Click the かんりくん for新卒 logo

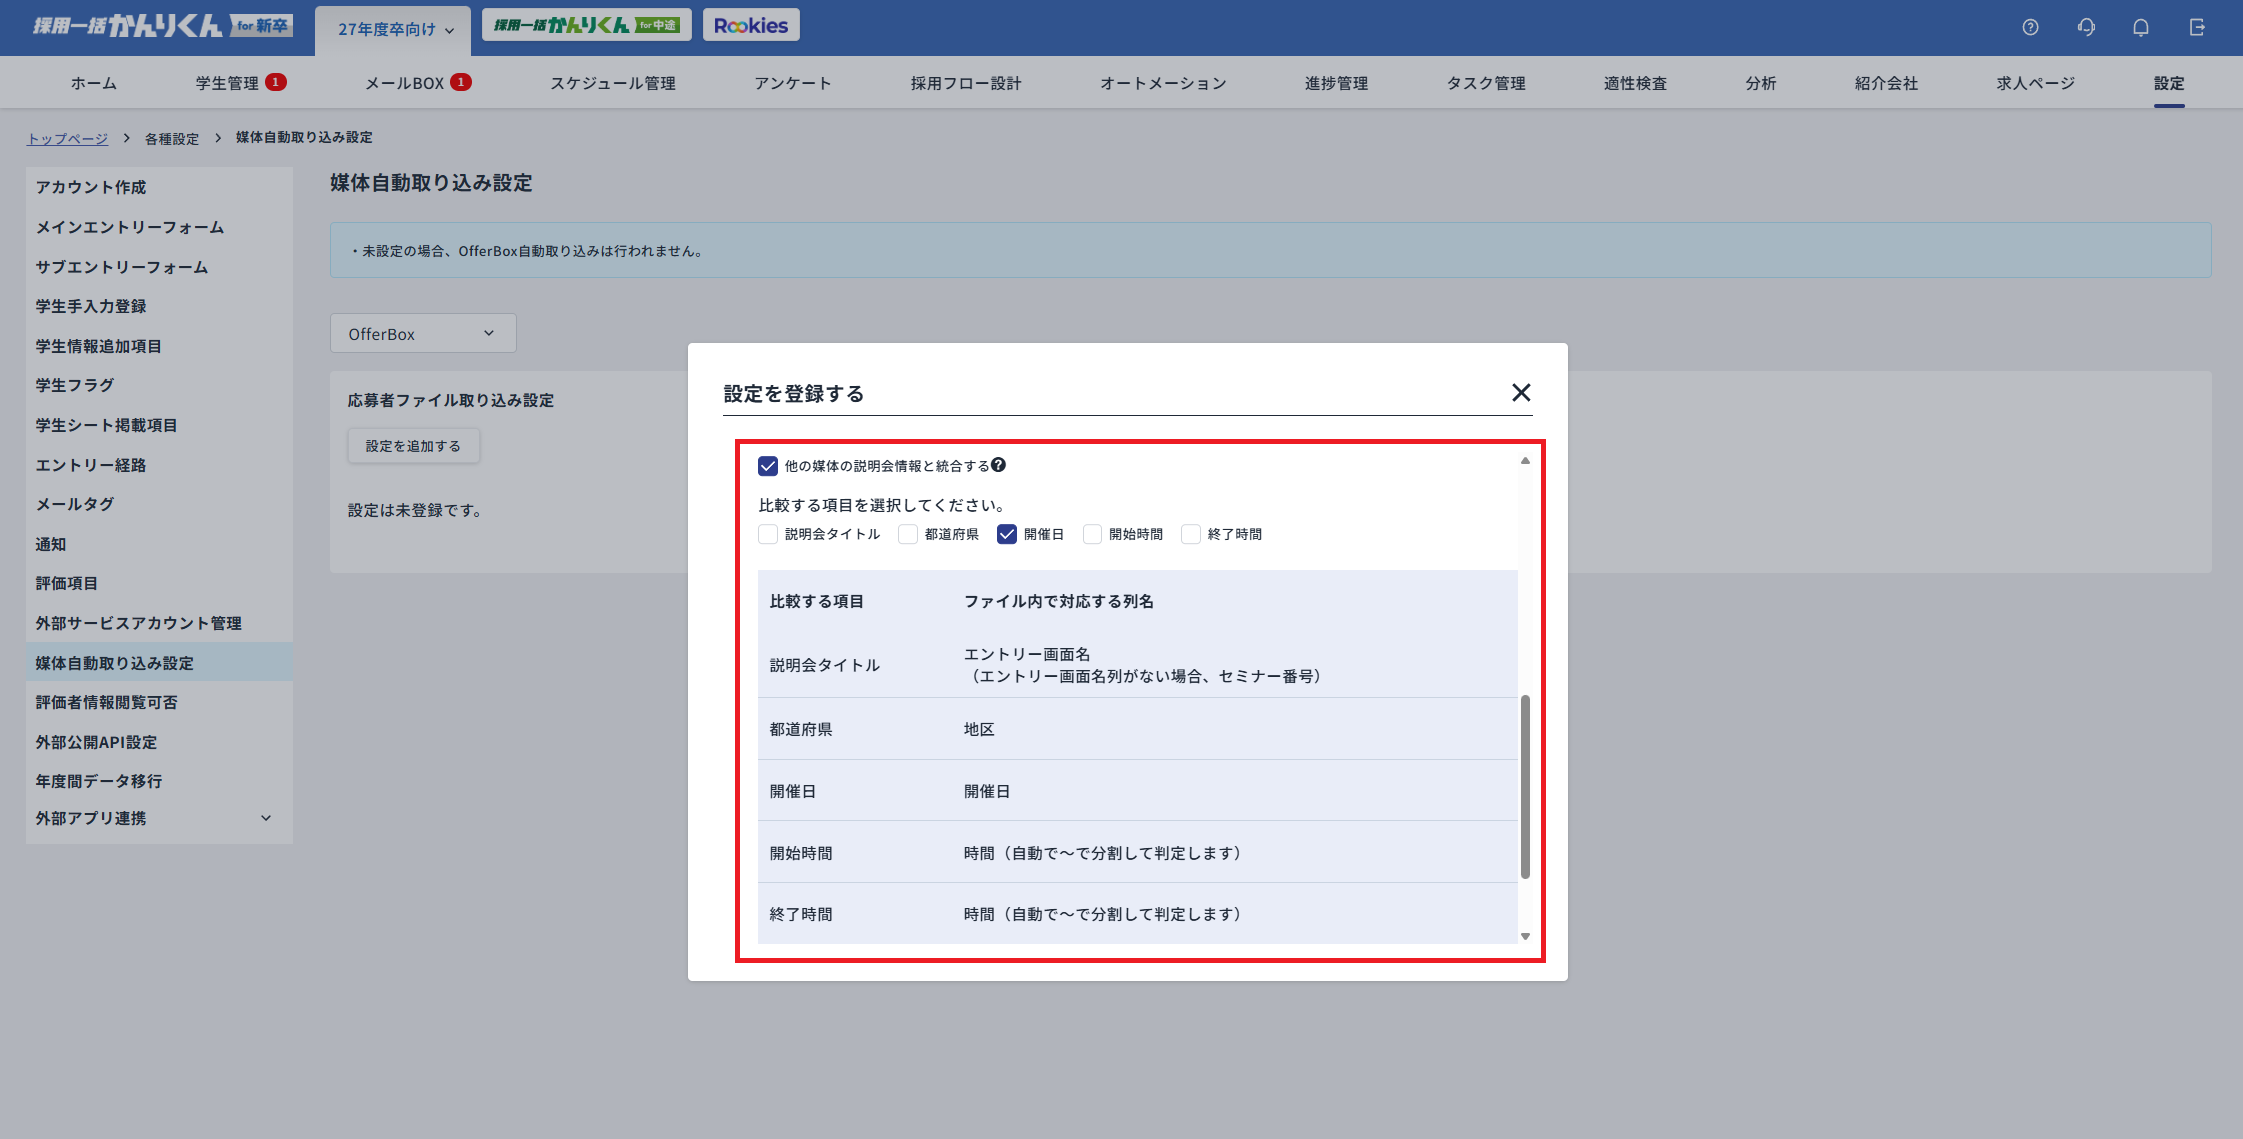pos(162,26)
